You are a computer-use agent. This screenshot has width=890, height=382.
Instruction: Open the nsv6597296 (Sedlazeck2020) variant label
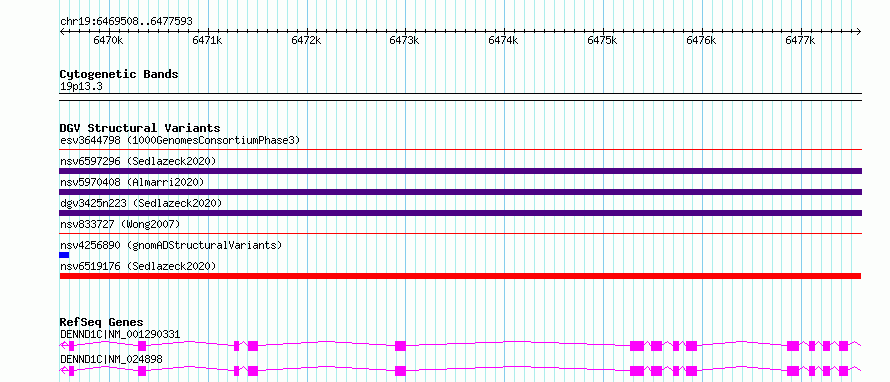(138, 161)
